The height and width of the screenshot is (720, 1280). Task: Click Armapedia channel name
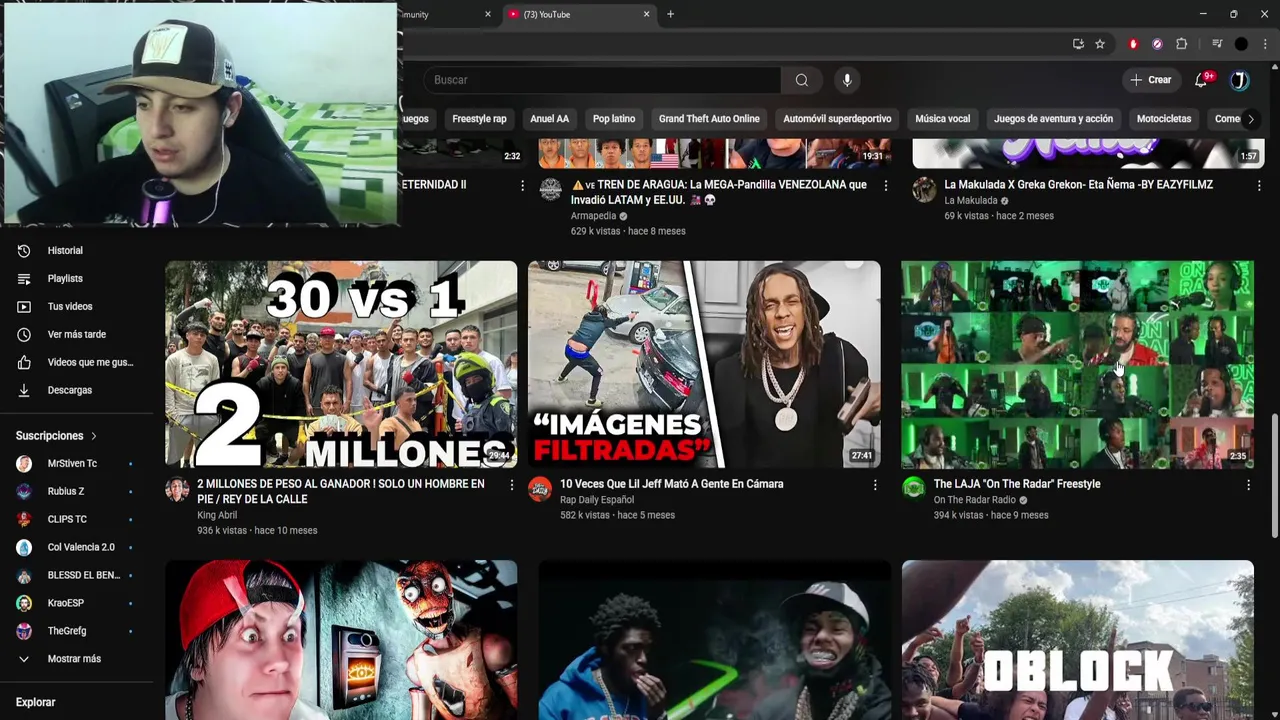(593, 216)
